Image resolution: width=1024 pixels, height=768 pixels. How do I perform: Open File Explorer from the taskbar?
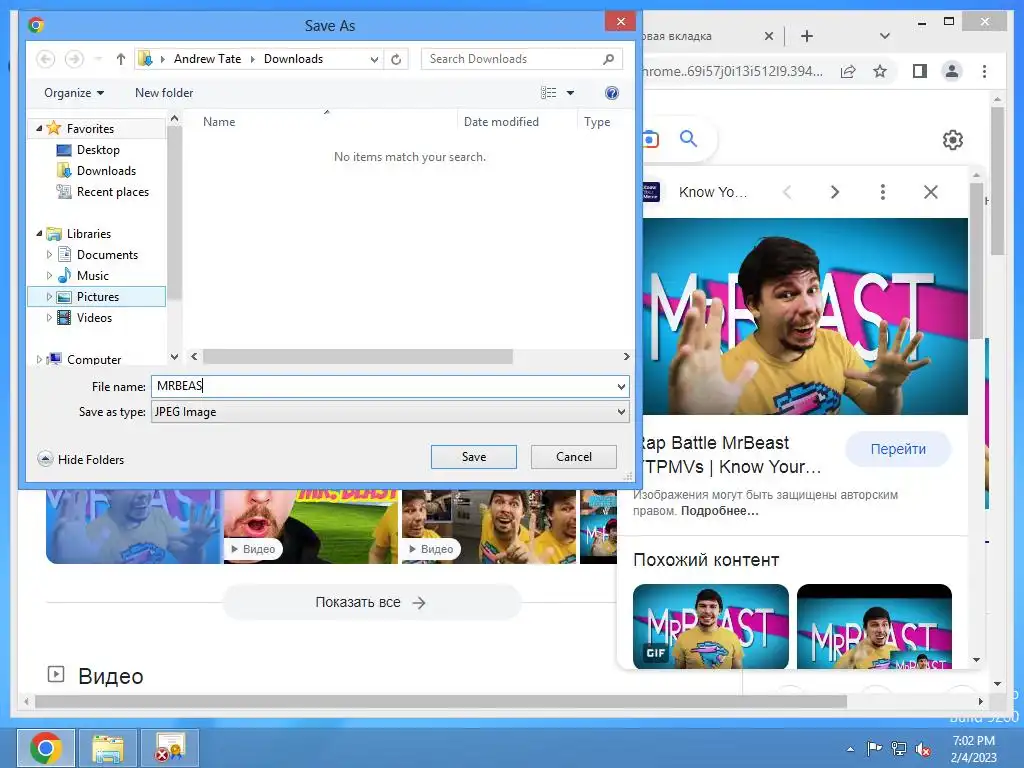(x=108, y=748)
